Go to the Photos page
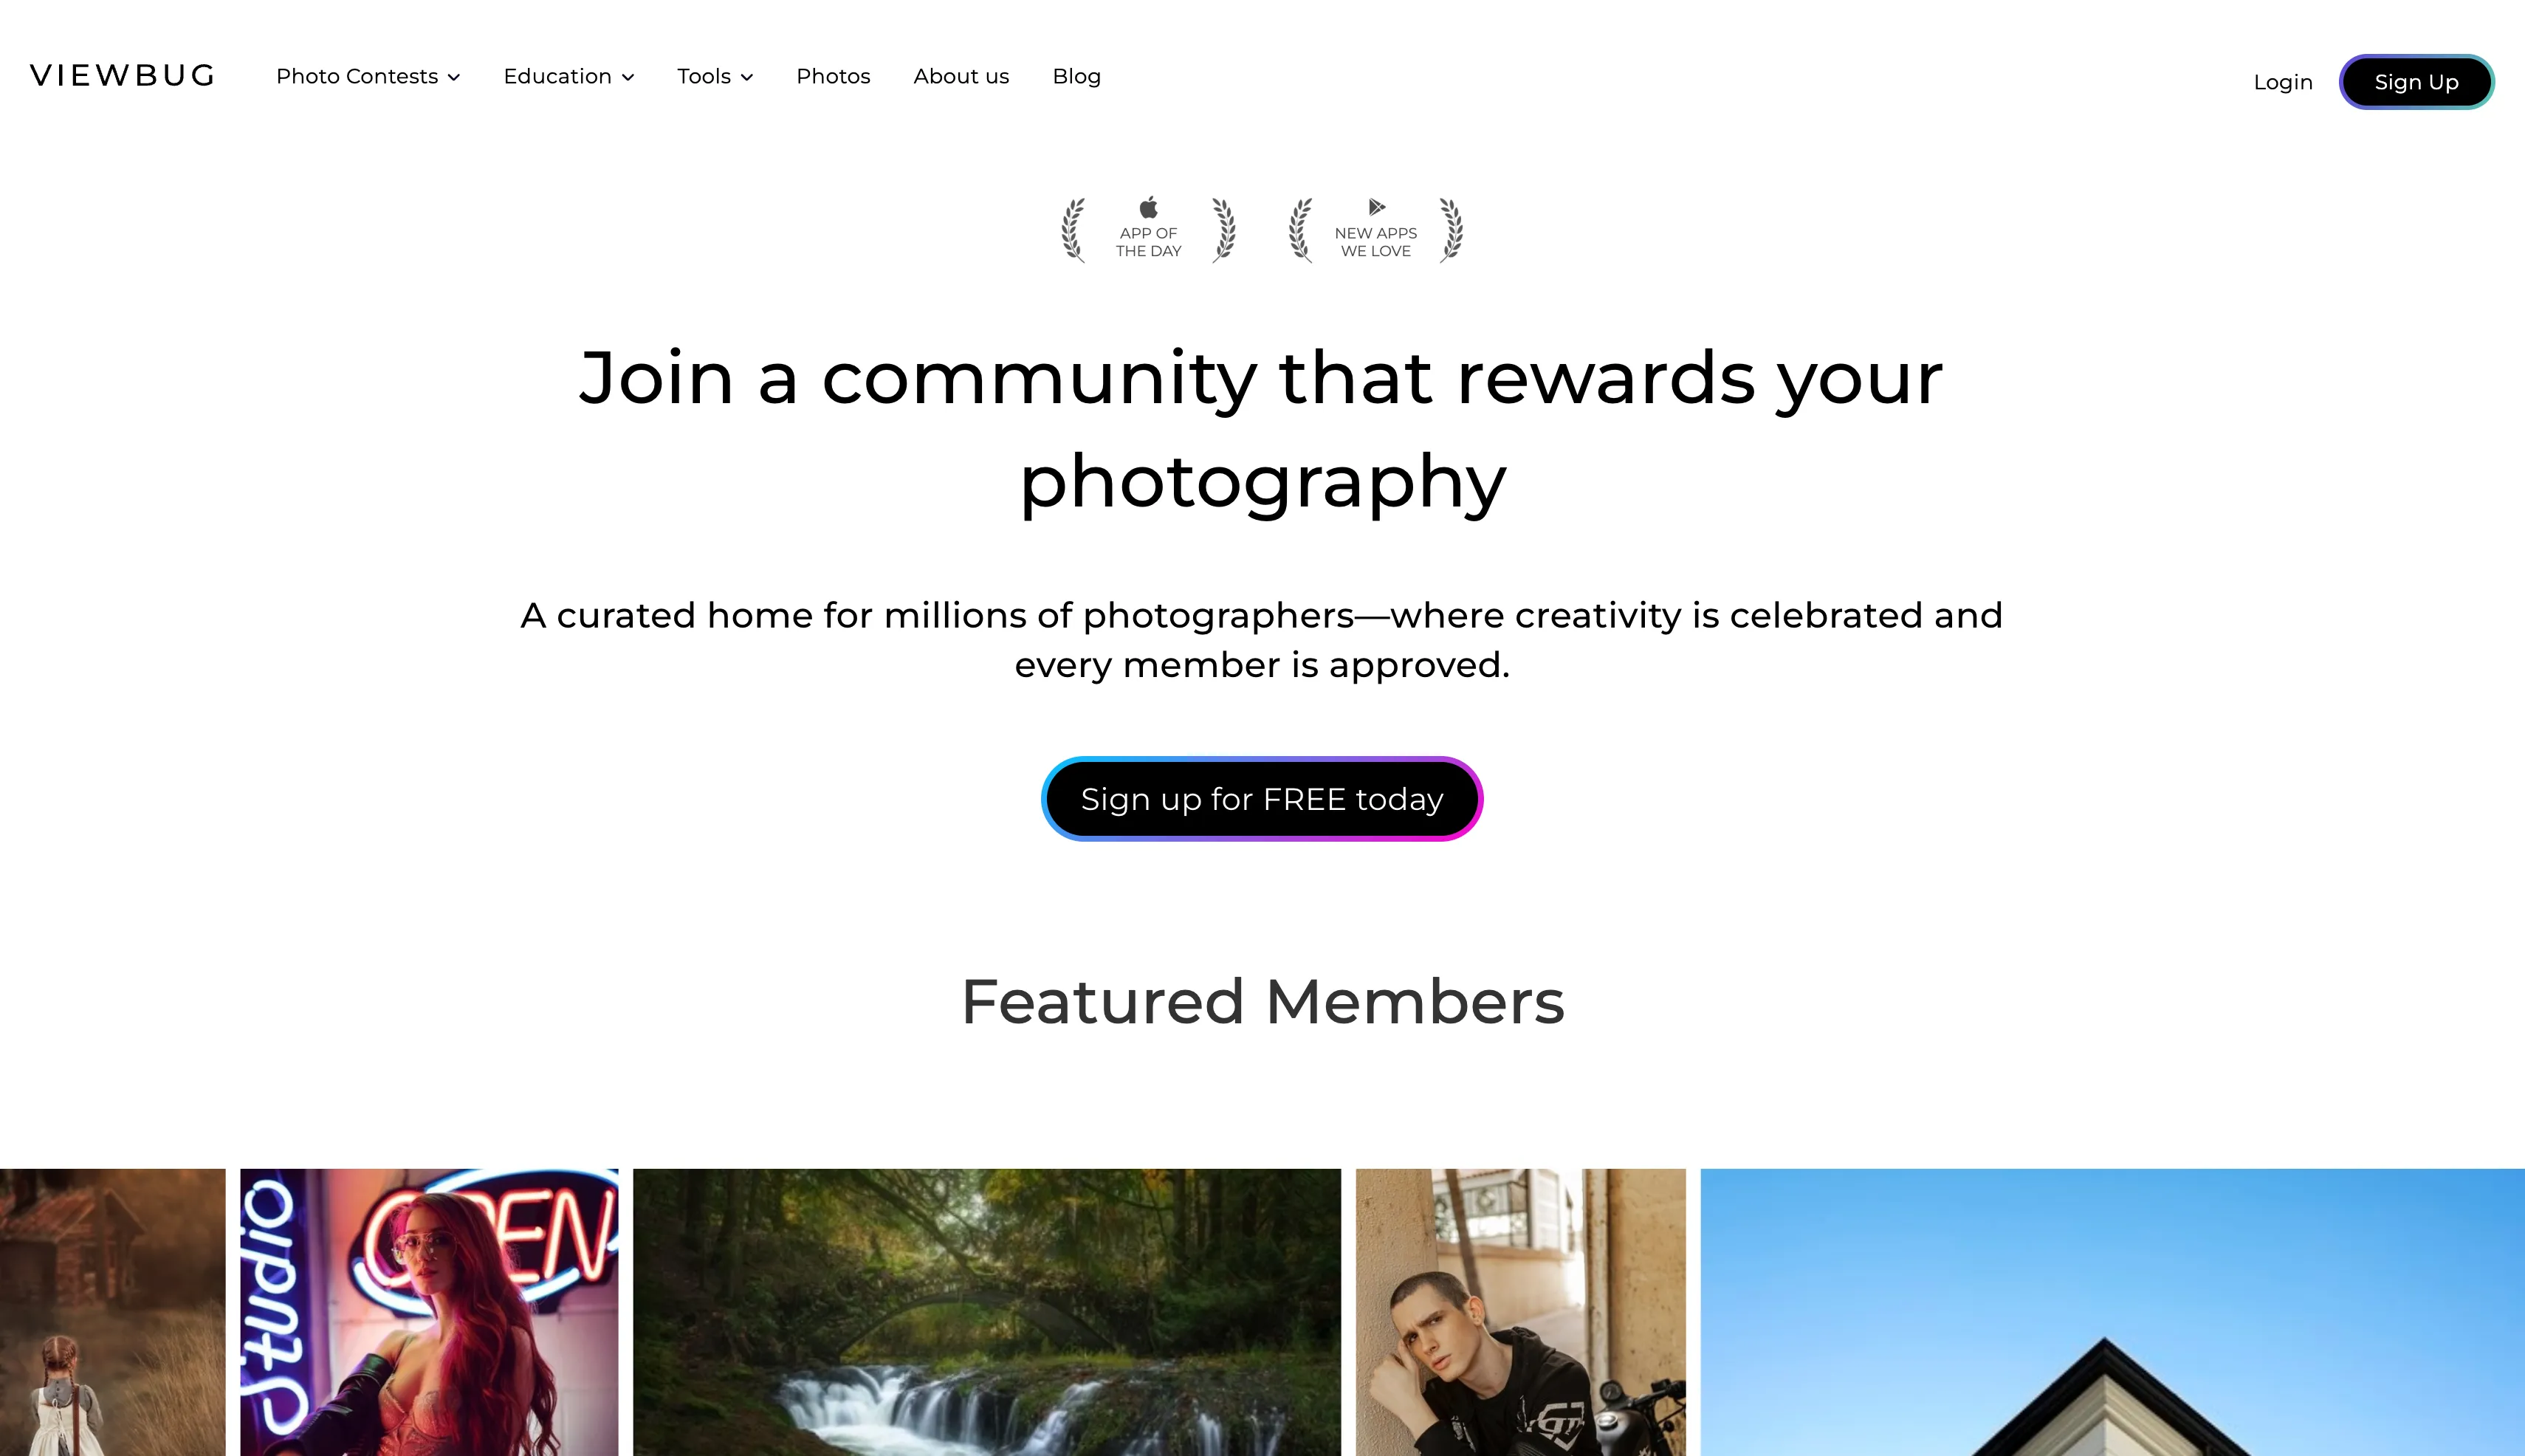The height and width of the screenshot is (1456, 2525). (833, 76)
